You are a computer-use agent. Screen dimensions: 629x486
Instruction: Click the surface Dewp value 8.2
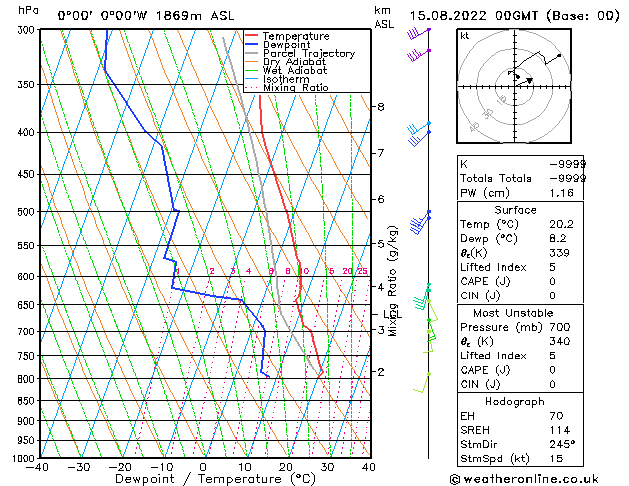558,239
